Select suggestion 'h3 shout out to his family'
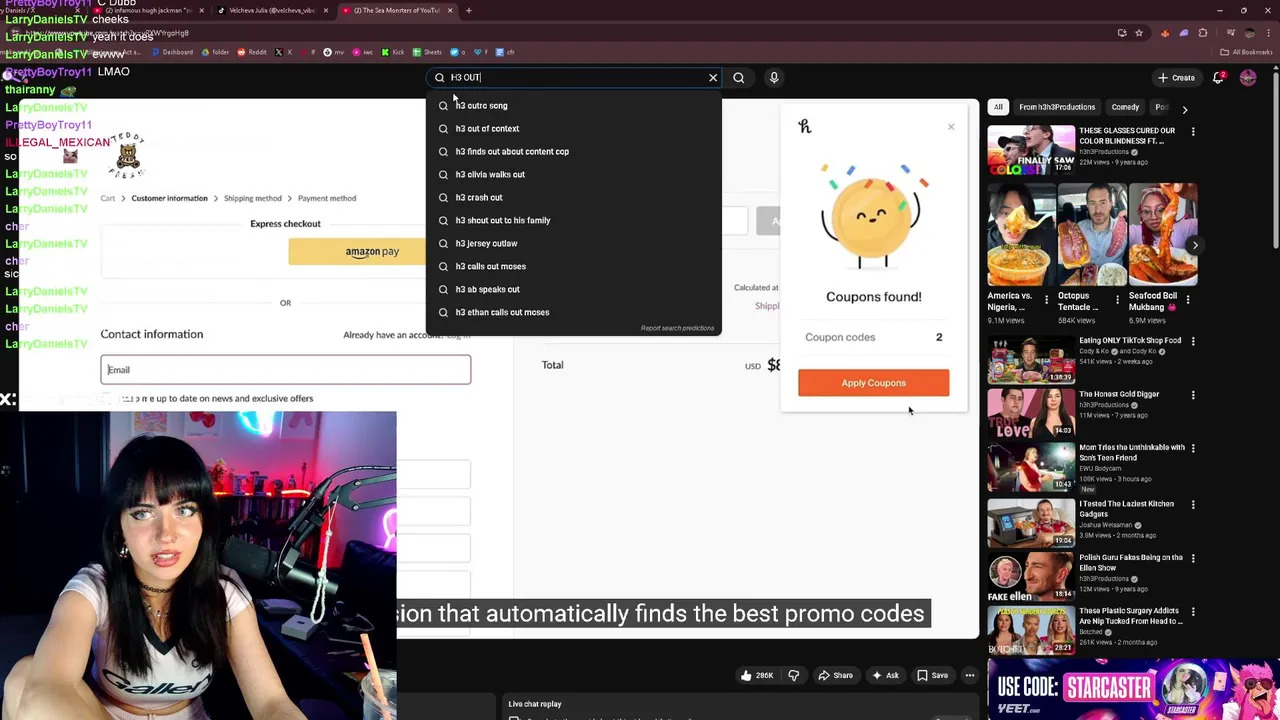The width and height of the screenshot is (1280, 720). pos(573,220)
